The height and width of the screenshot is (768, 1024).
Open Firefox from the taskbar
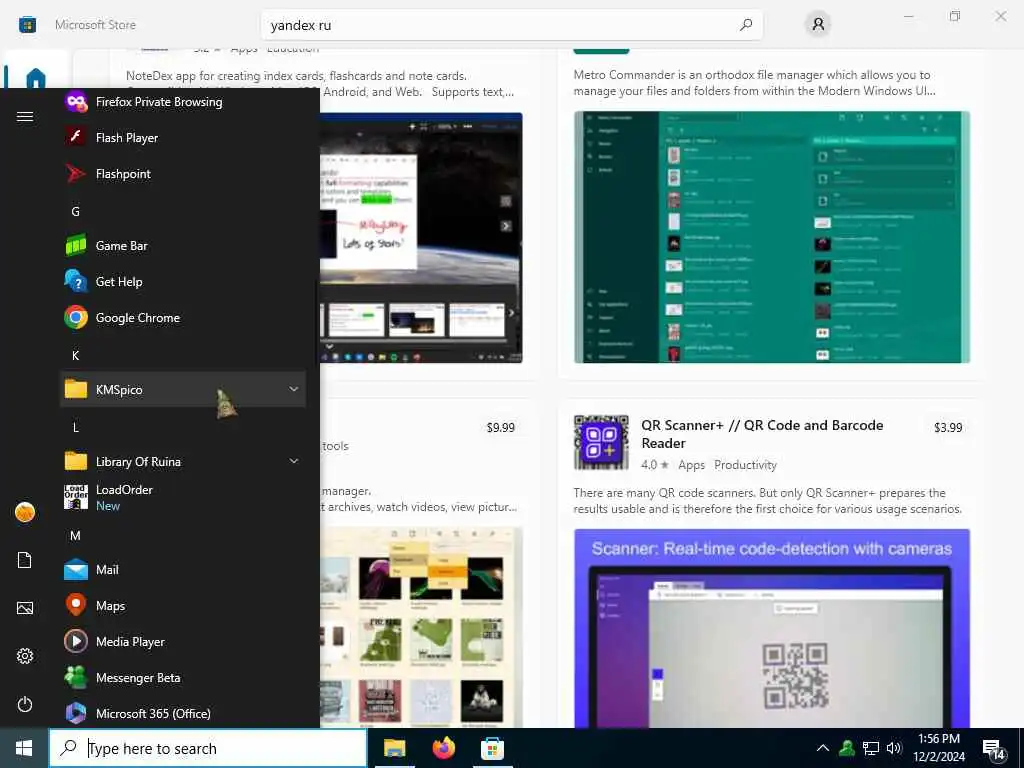[x=443, y=748]
